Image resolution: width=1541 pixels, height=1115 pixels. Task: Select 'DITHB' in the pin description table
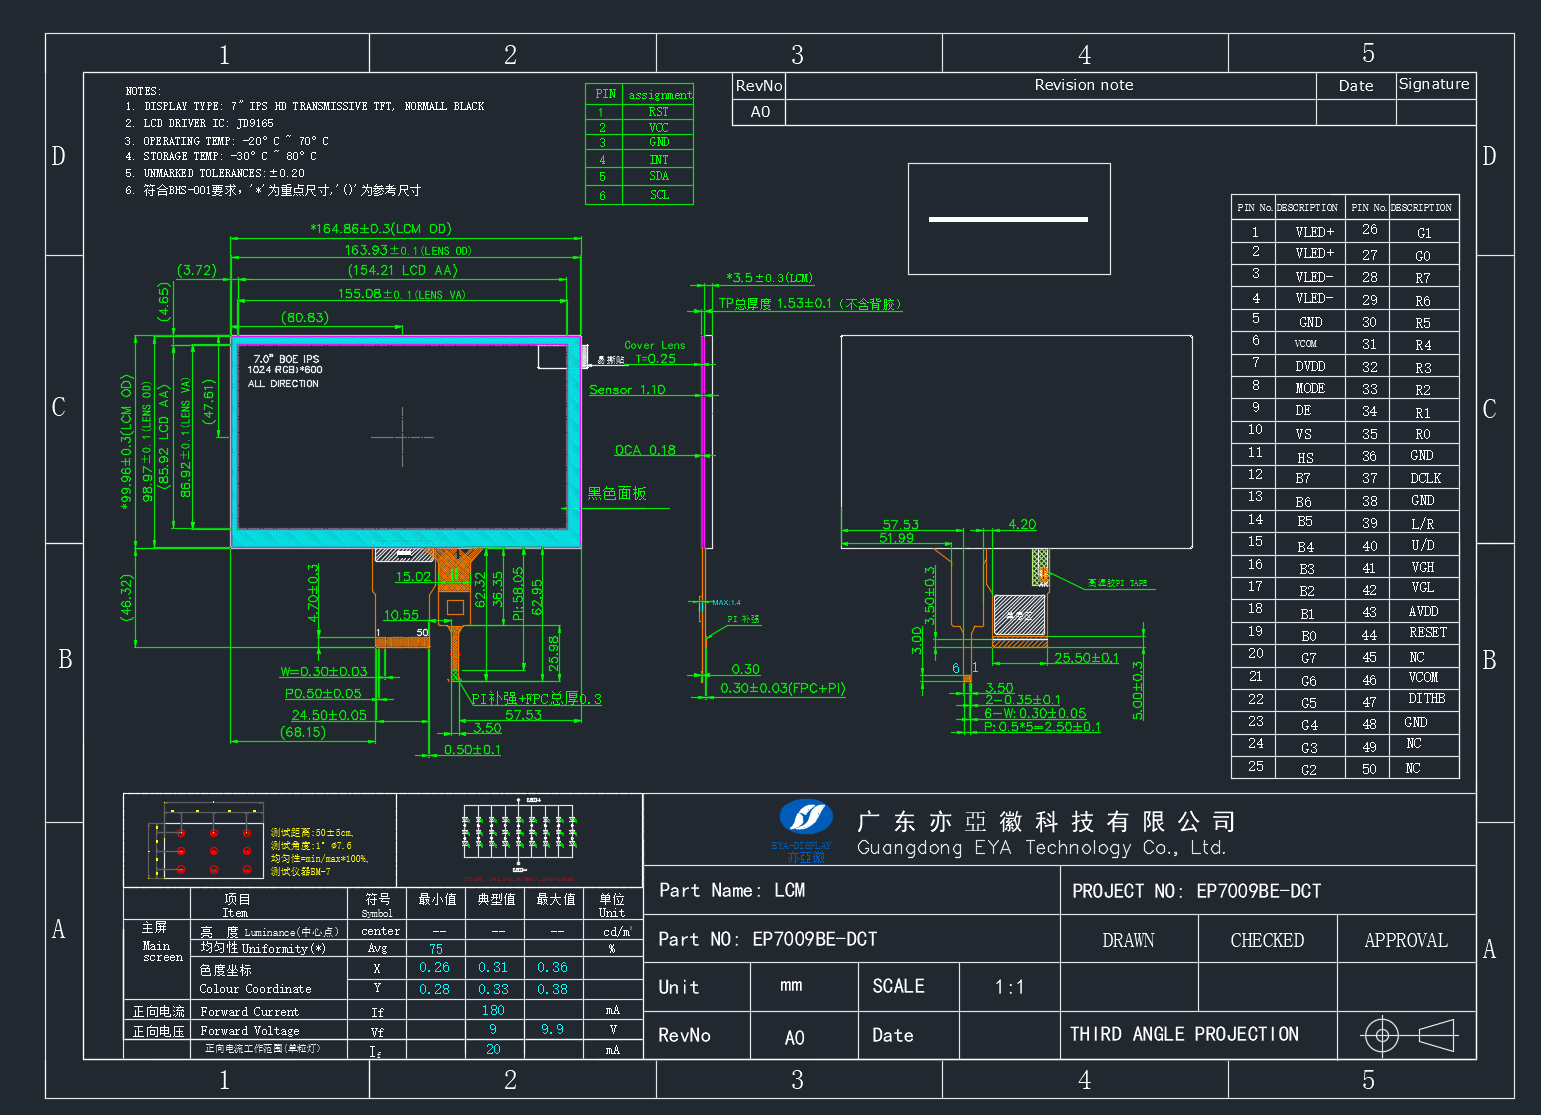click(1427, 699)
